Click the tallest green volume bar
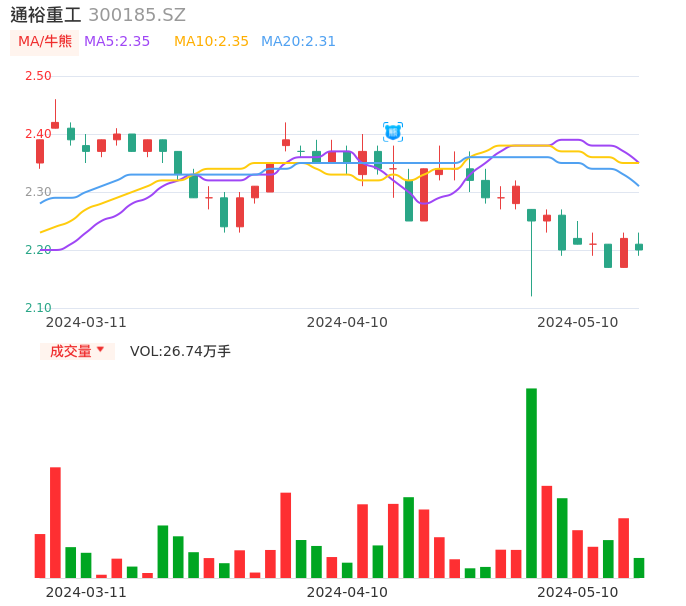Screen dimensions: 686x606 pos(531,482)
